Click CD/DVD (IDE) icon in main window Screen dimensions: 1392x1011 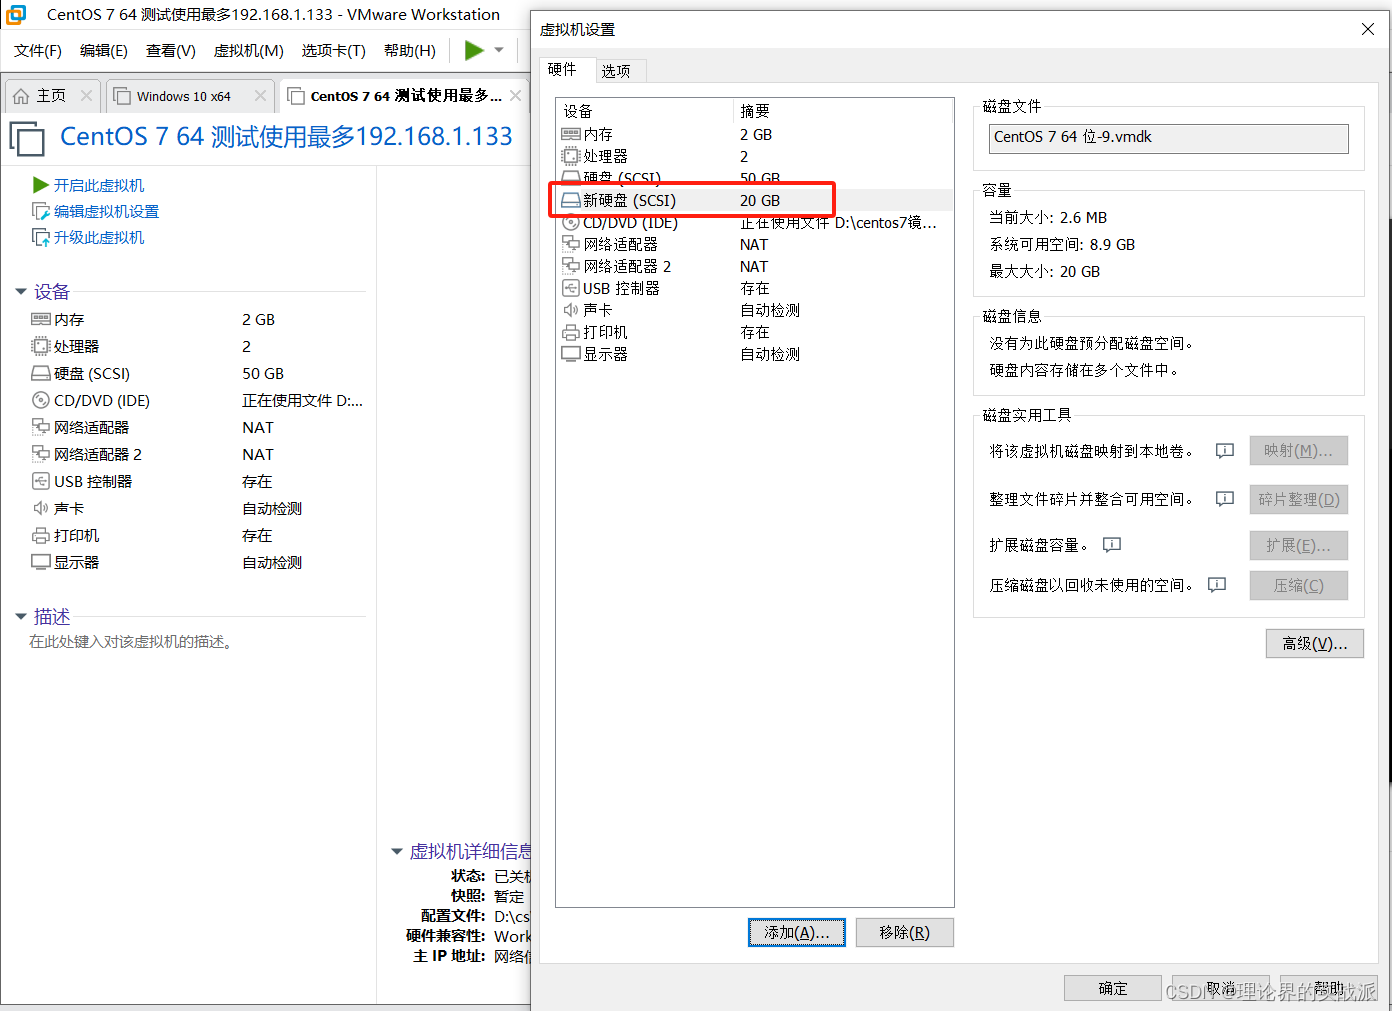[x=41, y=400]
